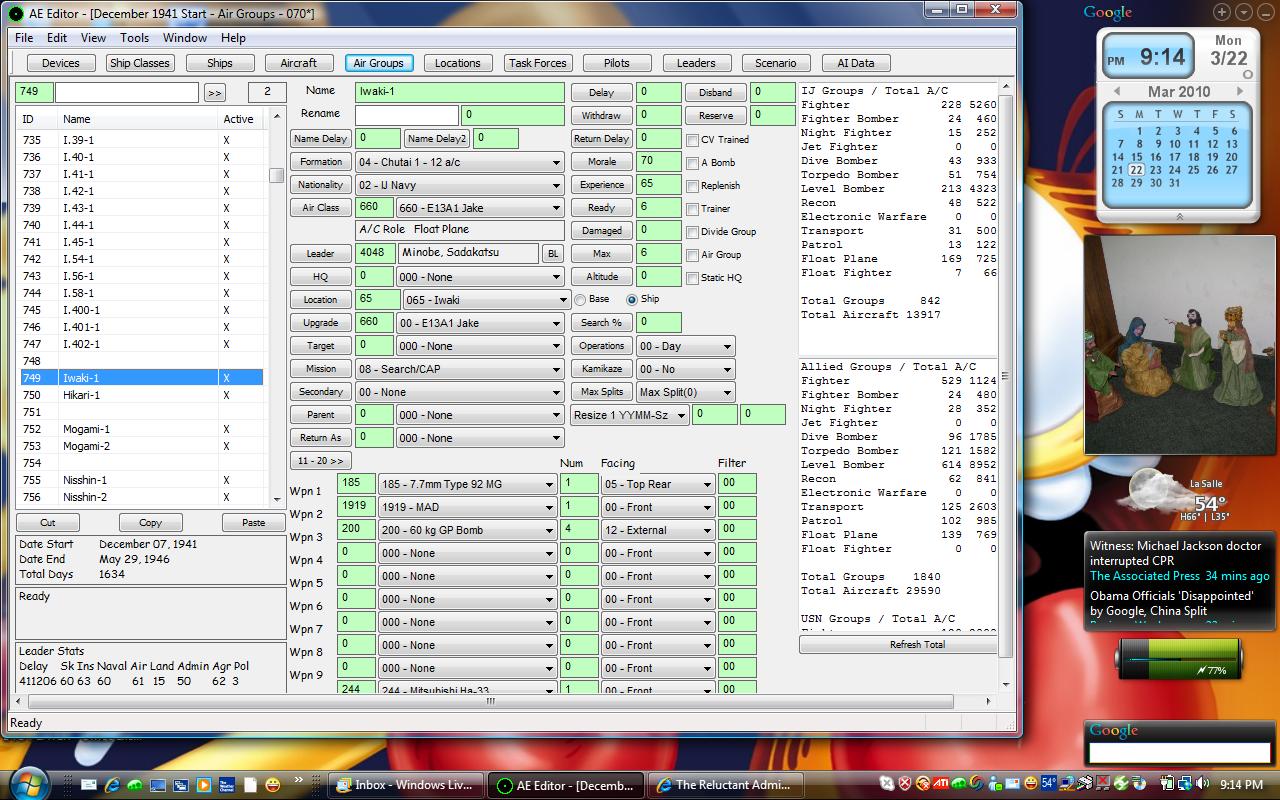Click the 11 - 20 >> weapons button
Image resolution: width=1280 pixels, height=800 pixels.
(x=320, y=461)
